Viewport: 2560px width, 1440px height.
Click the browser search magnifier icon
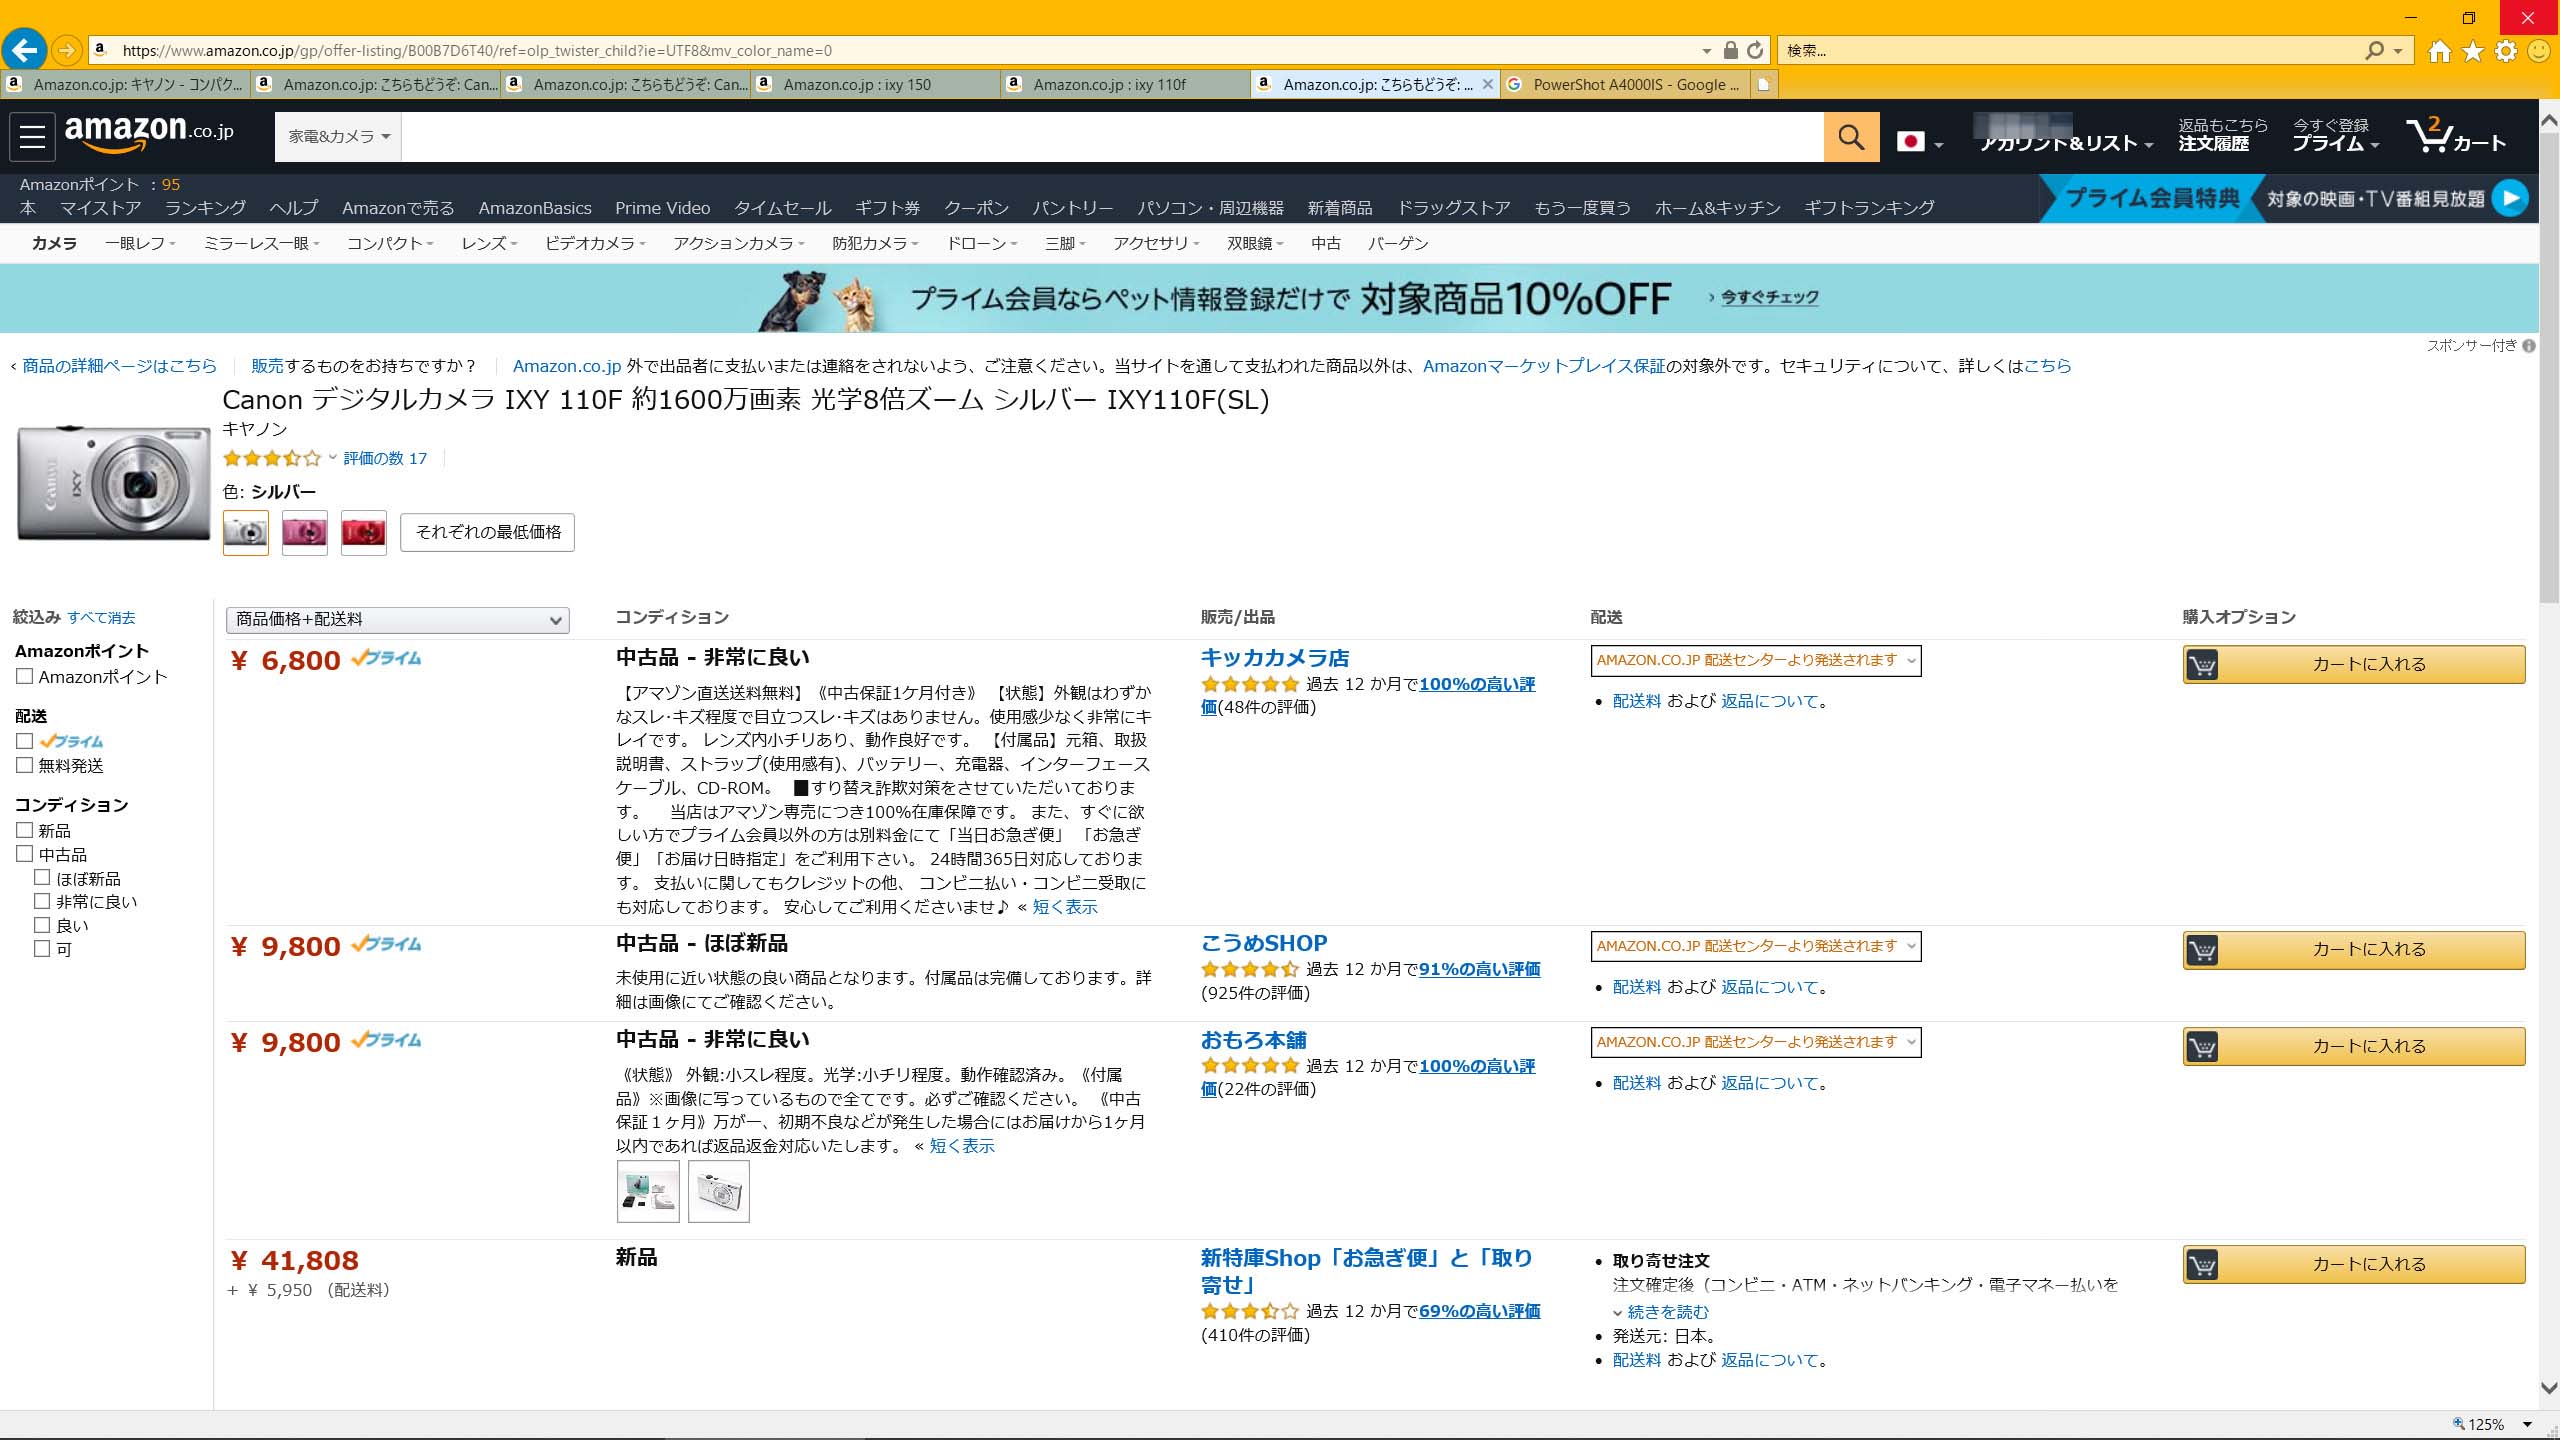point(2374,50)
